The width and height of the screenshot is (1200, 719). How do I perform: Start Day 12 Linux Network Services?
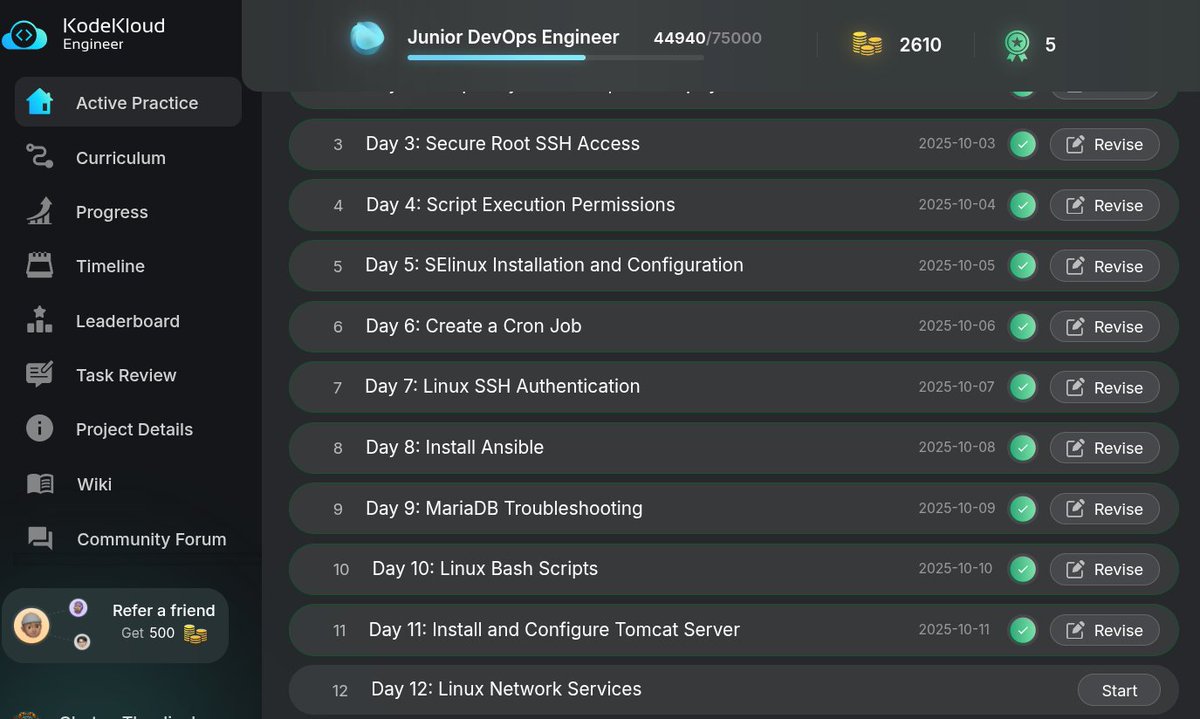pos(1119,690)
